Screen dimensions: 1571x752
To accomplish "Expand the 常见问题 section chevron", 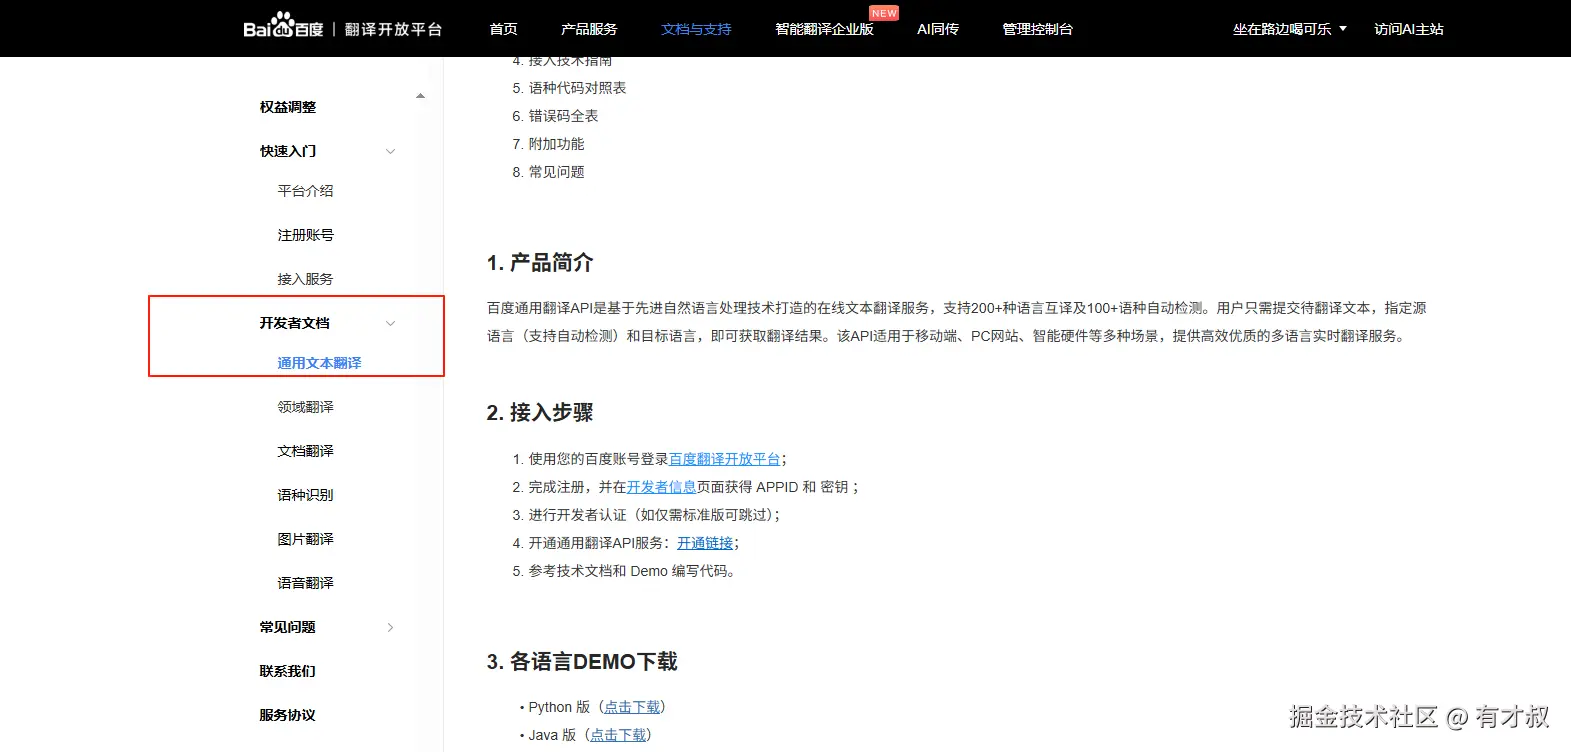I will click(390, 627).
